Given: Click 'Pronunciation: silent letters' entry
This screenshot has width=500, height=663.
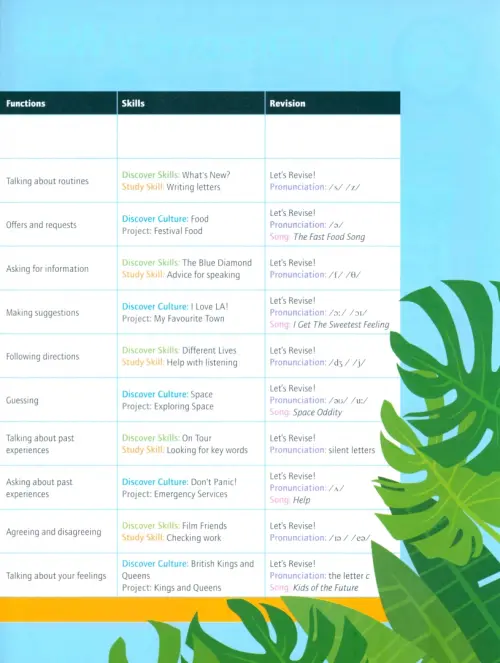Looking at the screenshot, I should tap(322, 450).
